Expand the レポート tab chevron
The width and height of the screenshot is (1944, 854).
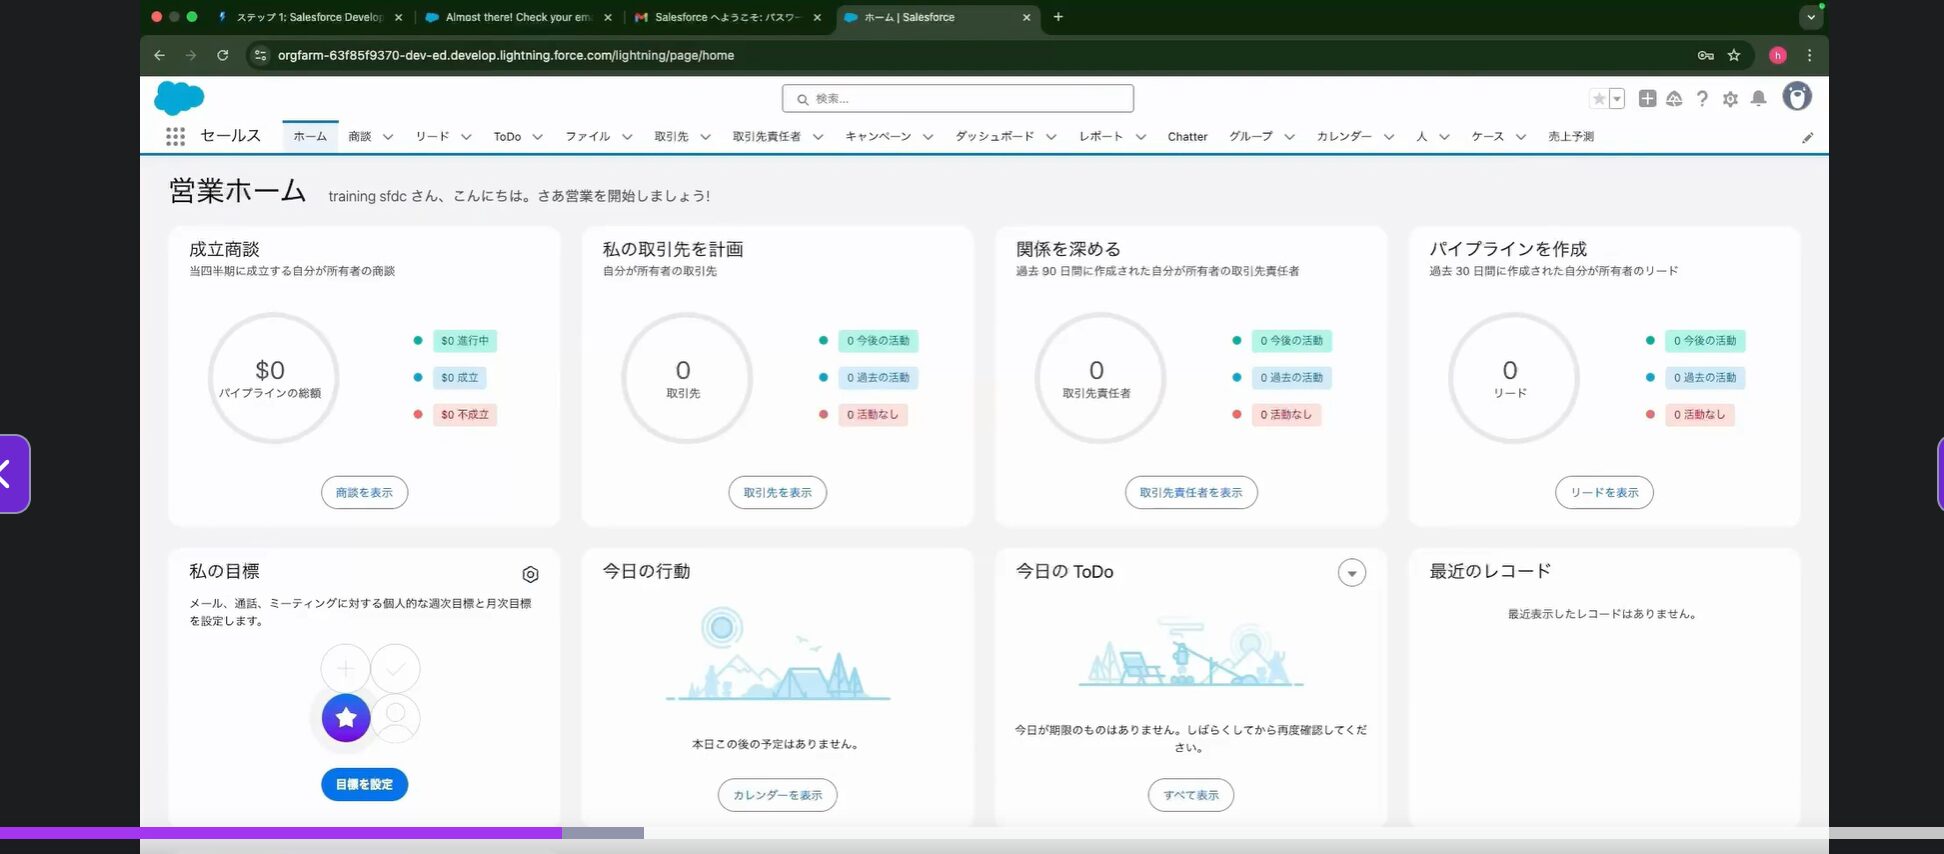point(1140,137)
